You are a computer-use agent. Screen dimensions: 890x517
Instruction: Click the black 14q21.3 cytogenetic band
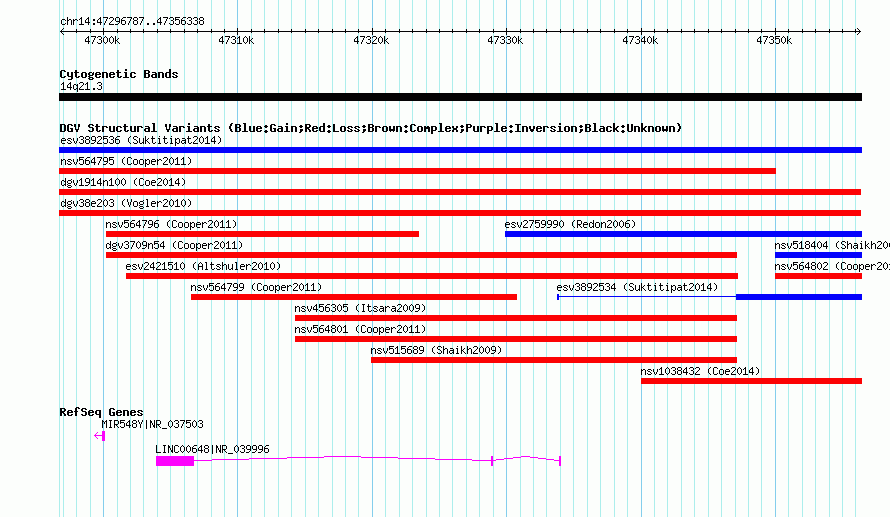click(460, 98)
